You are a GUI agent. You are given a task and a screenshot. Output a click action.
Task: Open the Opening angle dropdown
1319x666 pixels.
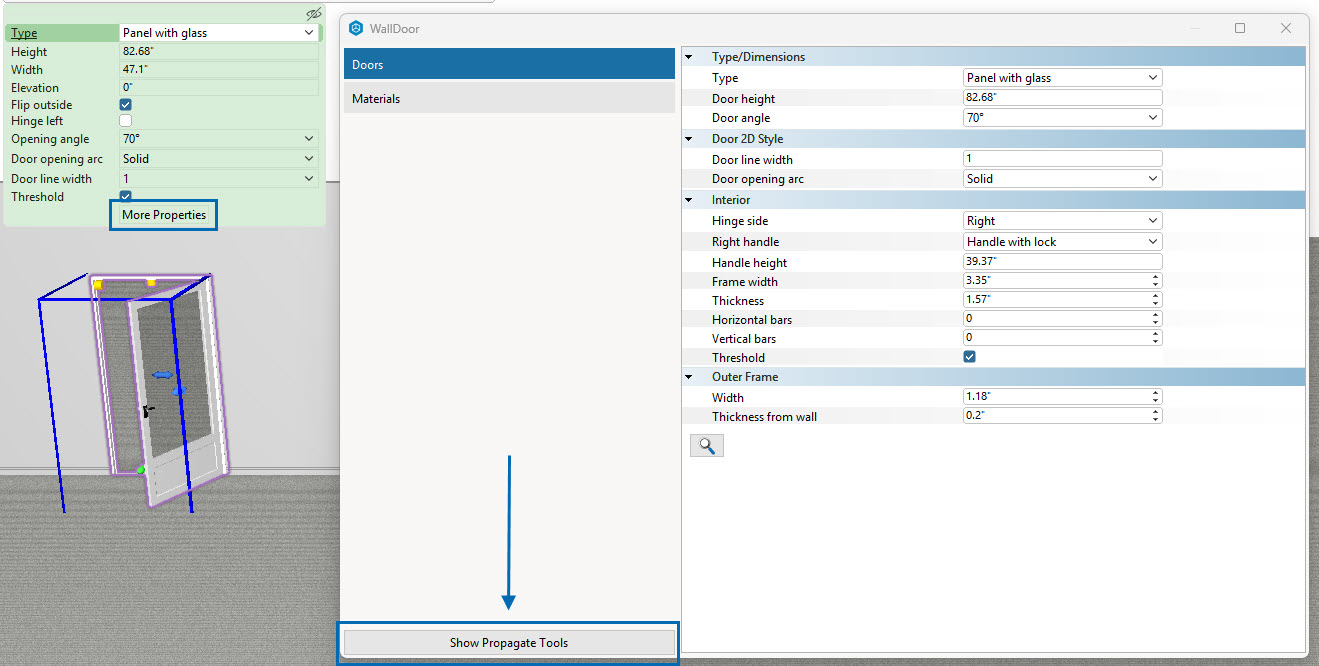(219, 139)
